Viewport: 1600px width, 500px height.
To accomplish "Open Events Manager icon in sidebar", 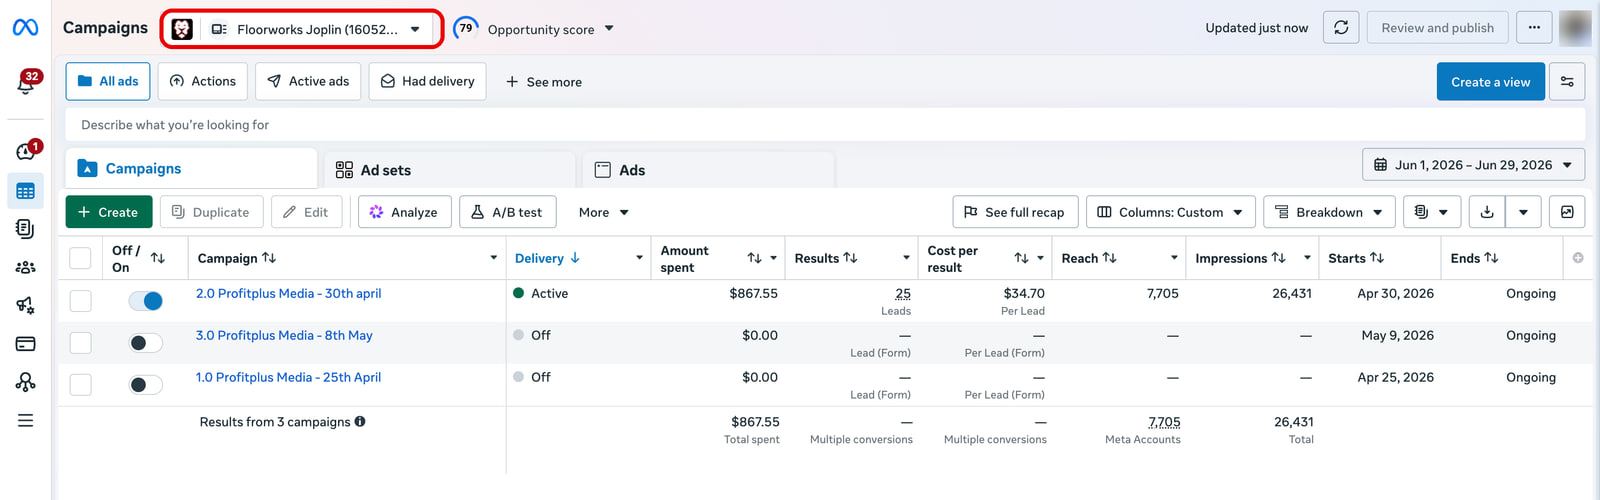I will pyautogui.click(x=26, y=382).
